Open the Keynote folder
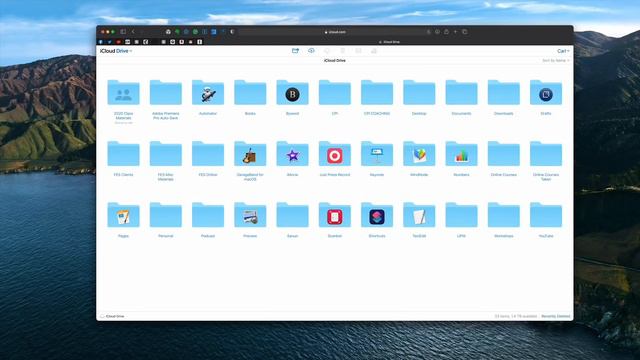Viewport: 640px width, 360px height. coord(377,154)
